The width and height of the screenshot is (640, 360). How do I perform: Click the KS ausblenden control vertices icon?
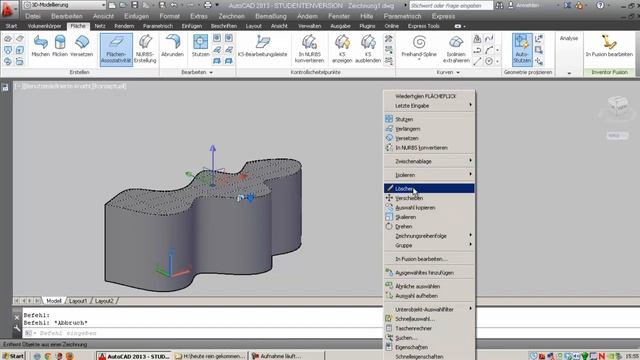coord(368,49)
